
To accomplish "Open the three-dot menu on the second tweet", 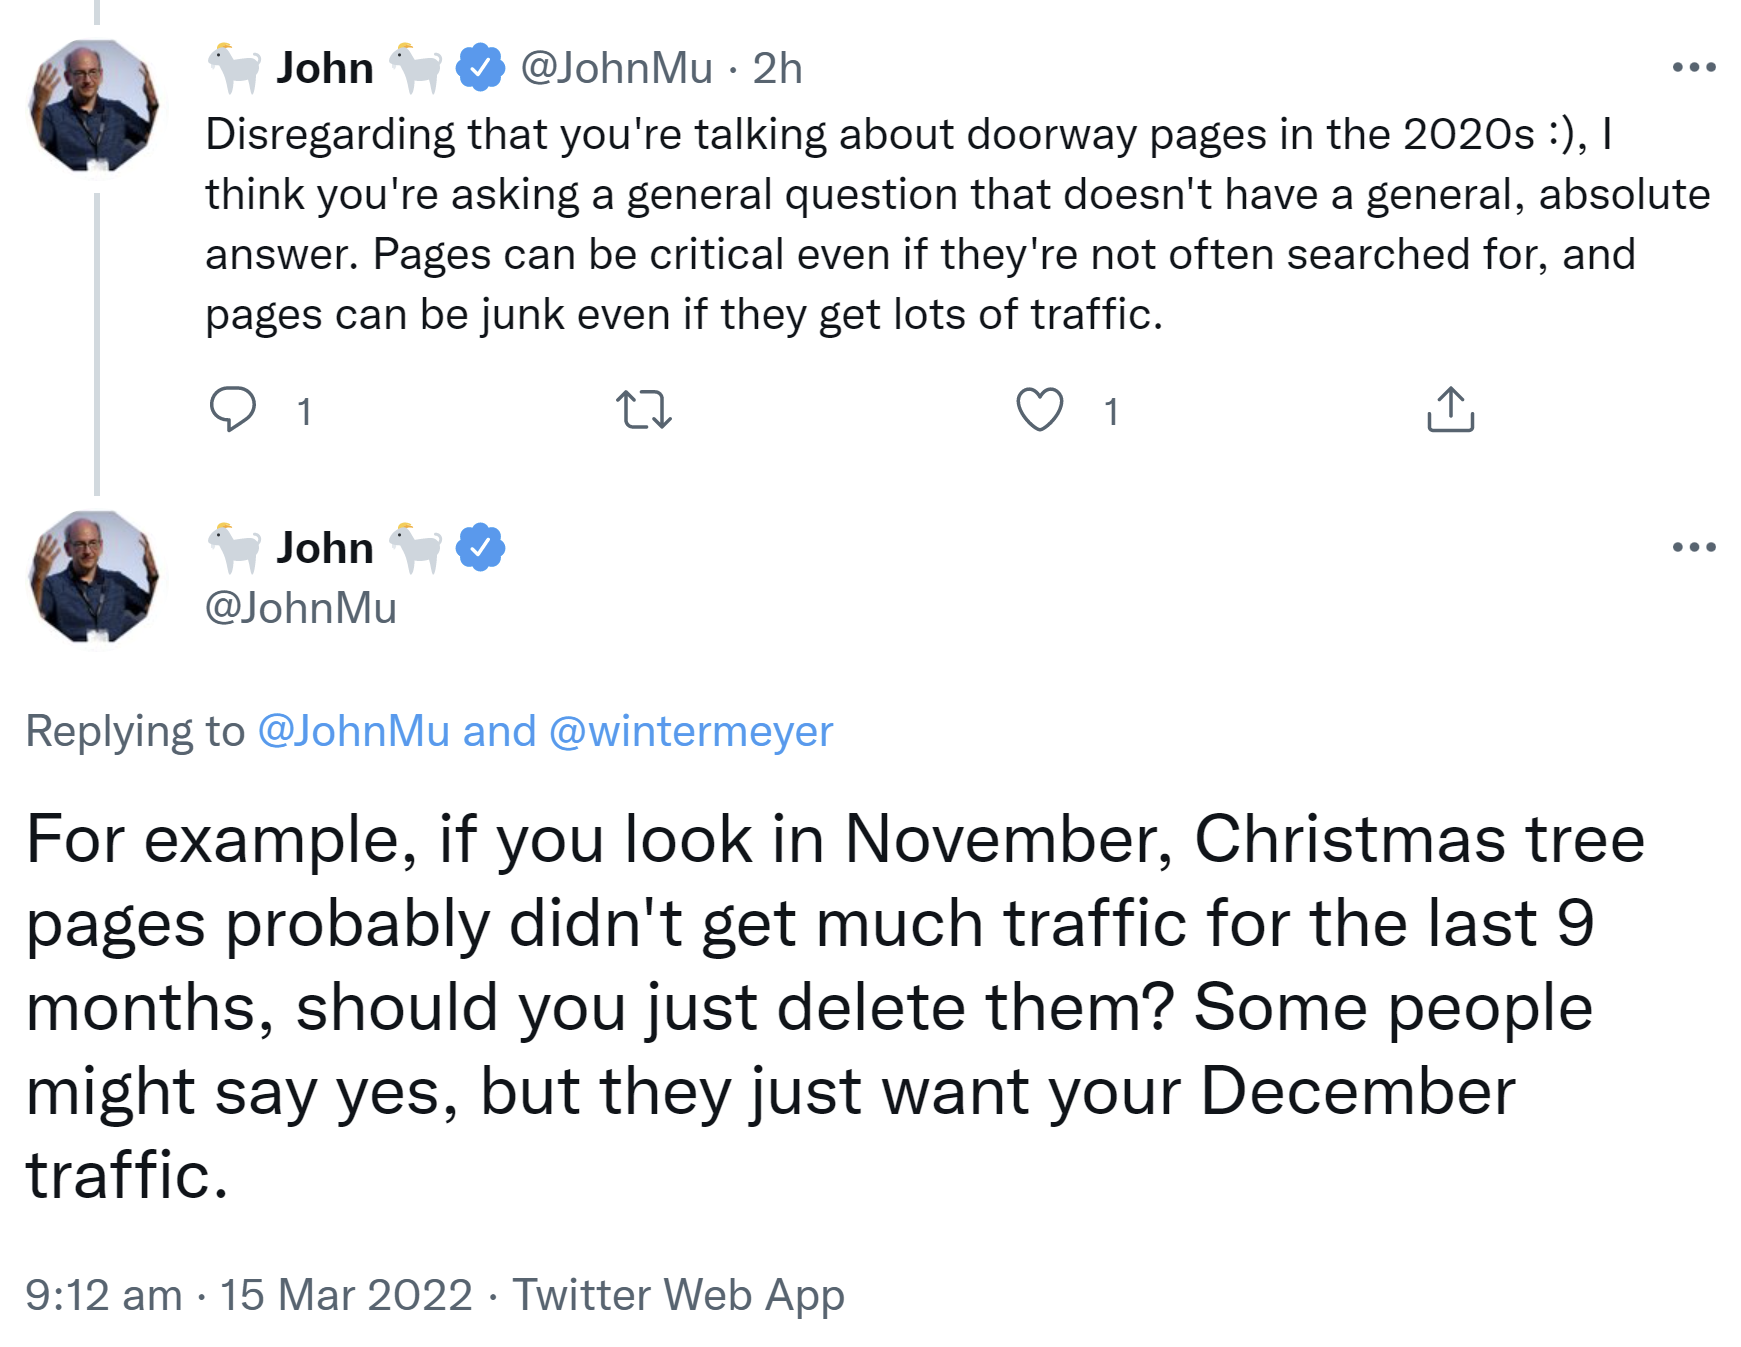I will [x=1694, y=547].
